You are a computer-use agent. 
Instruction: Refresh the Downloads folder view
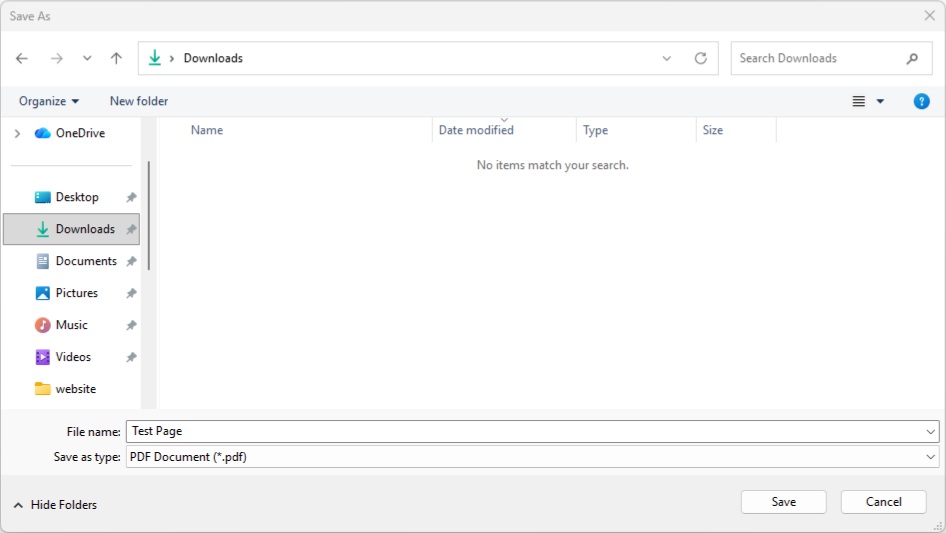tap(700, 58)
